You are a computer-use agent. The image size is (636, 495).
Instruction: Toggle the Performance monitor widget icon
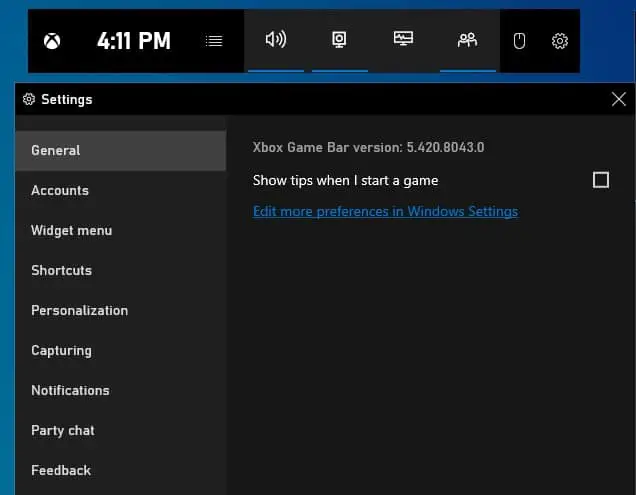(403, 39)
